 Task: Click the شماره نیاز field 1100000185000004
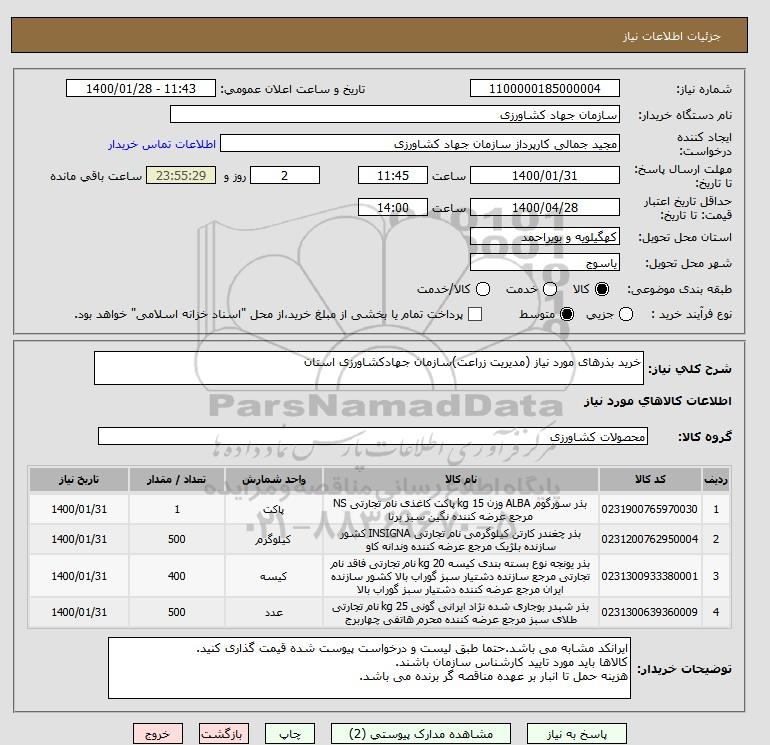tap(545, 88)
